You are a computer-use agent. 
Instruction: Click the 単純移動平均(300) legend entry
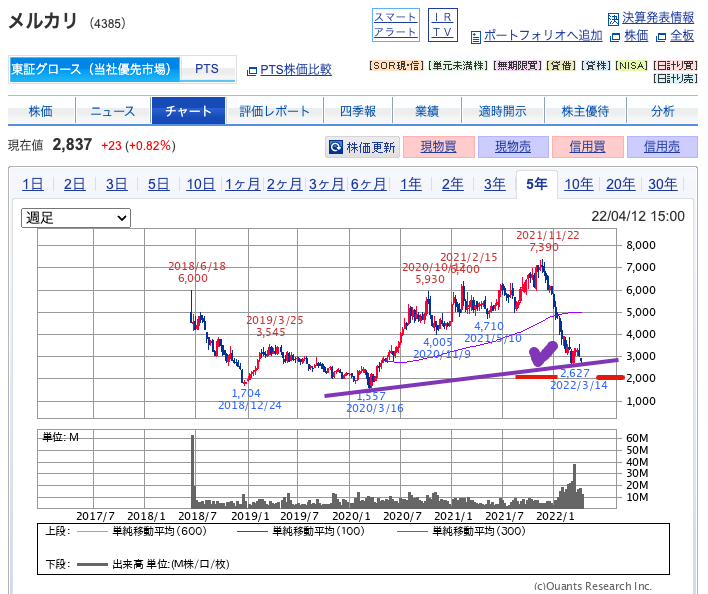pyautogui.click(x=461, y=531)
